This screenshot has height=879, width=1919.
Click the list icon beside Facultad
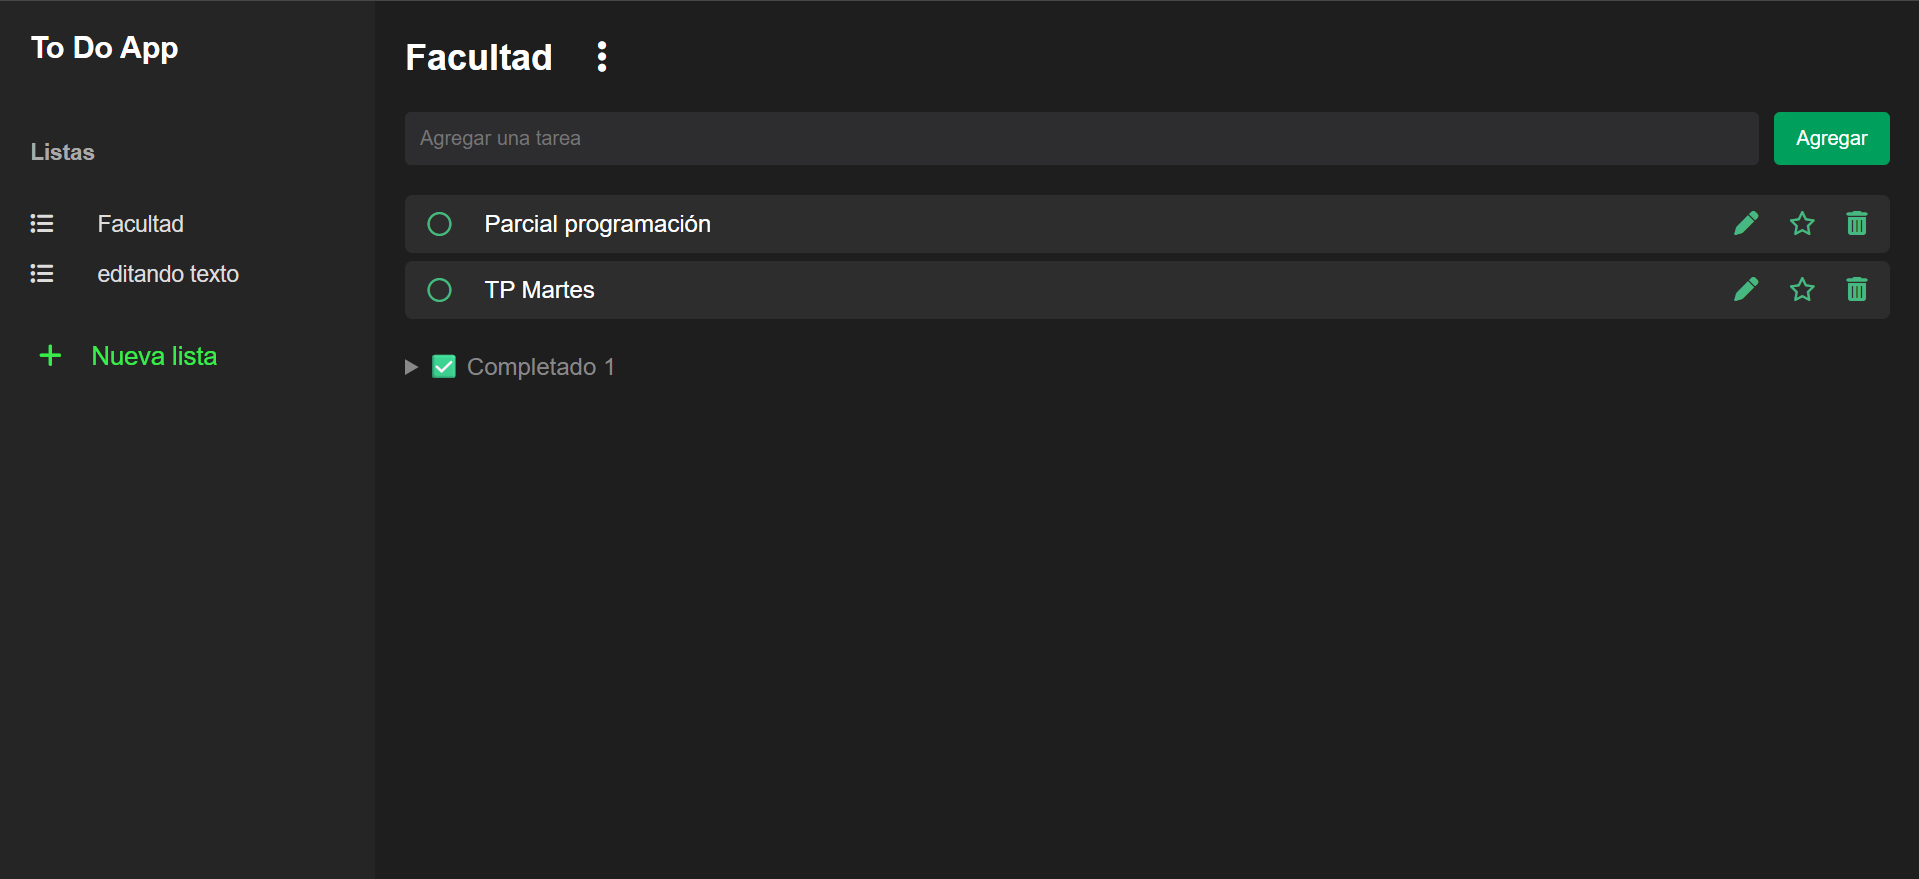tap(41, 223)
